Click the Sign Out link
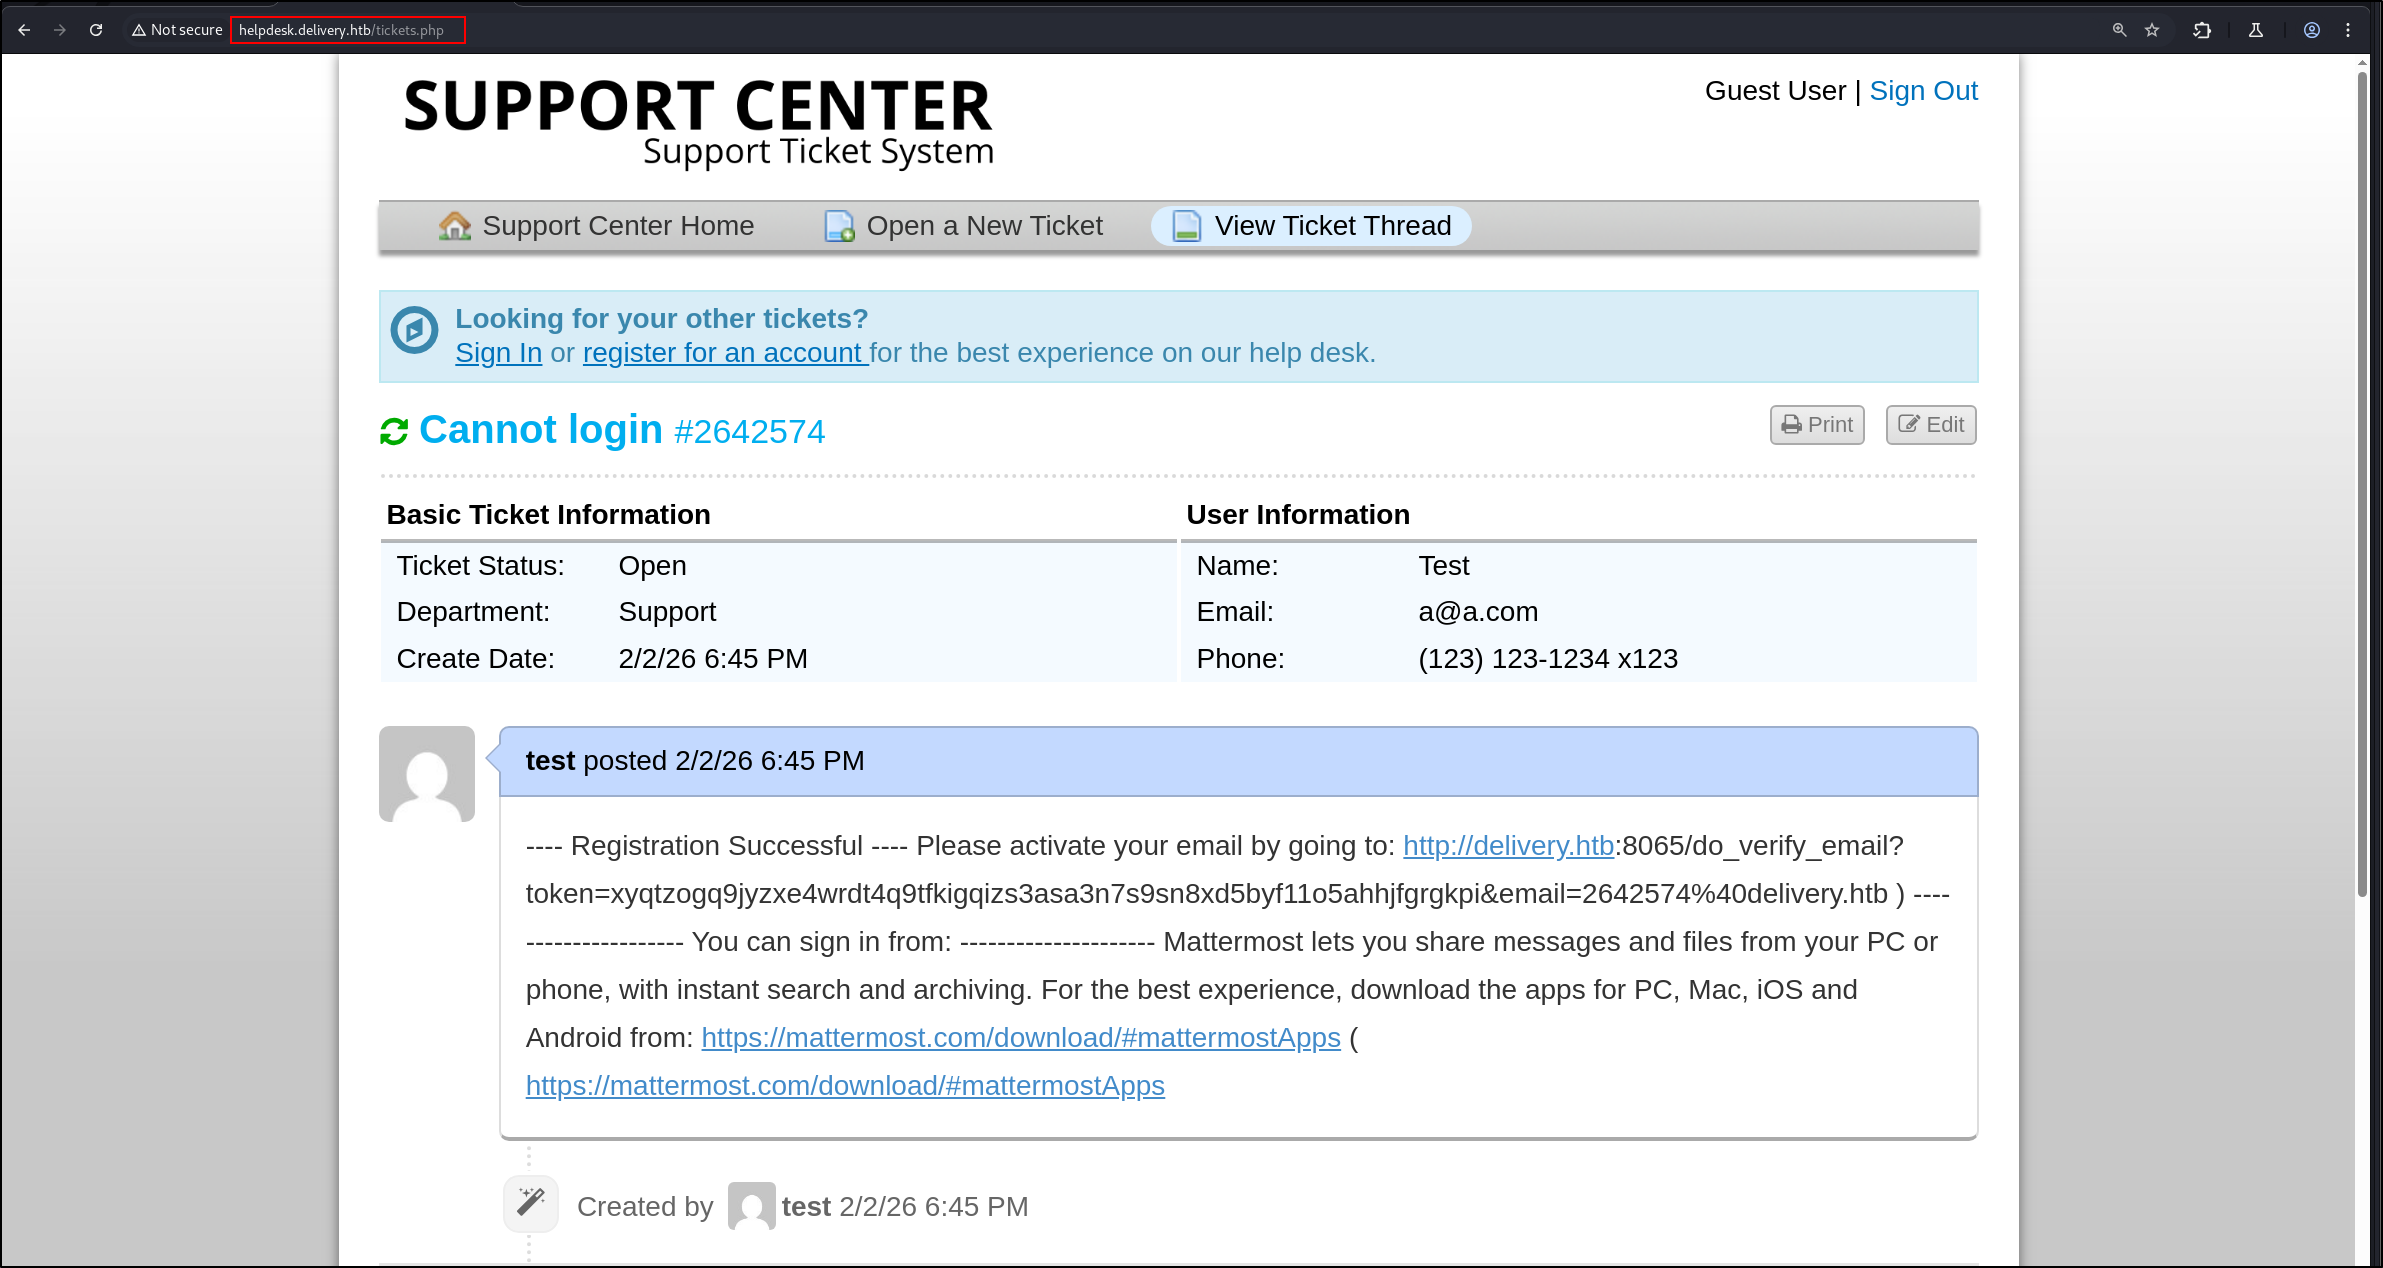The width and height of the screenshot is (2383, 1268). point(1923,91)
